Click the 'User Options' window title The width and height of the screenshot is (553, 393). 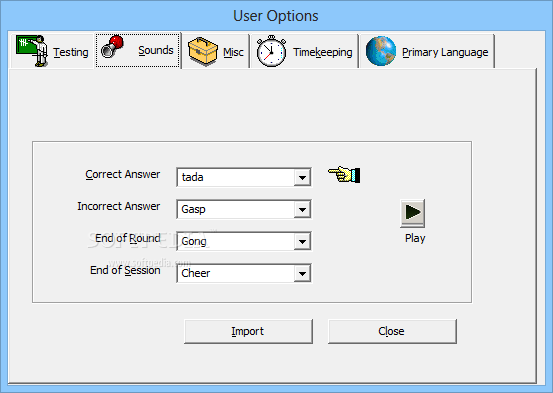pyautogui.click(x=276, y=16)
